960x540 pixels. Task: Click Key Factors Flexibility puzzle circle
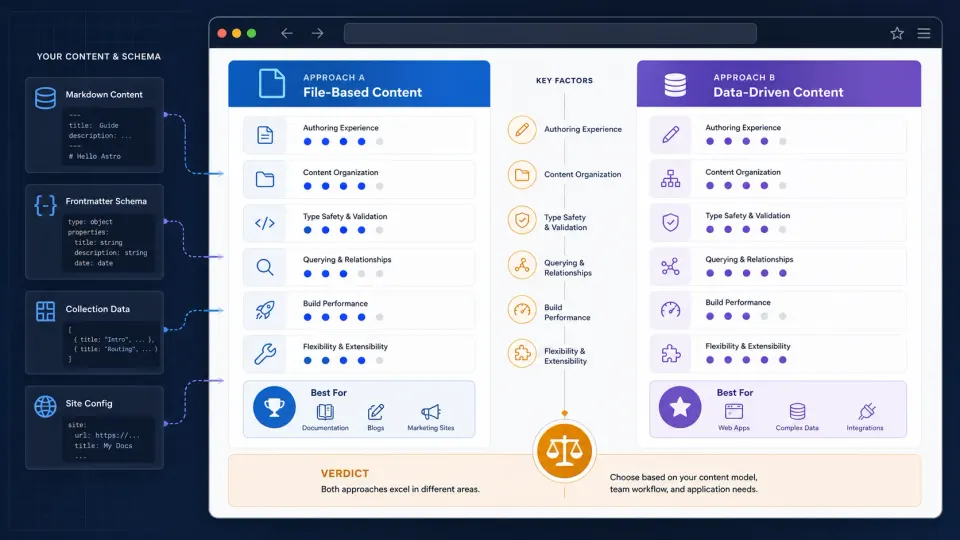pos(522,353)
